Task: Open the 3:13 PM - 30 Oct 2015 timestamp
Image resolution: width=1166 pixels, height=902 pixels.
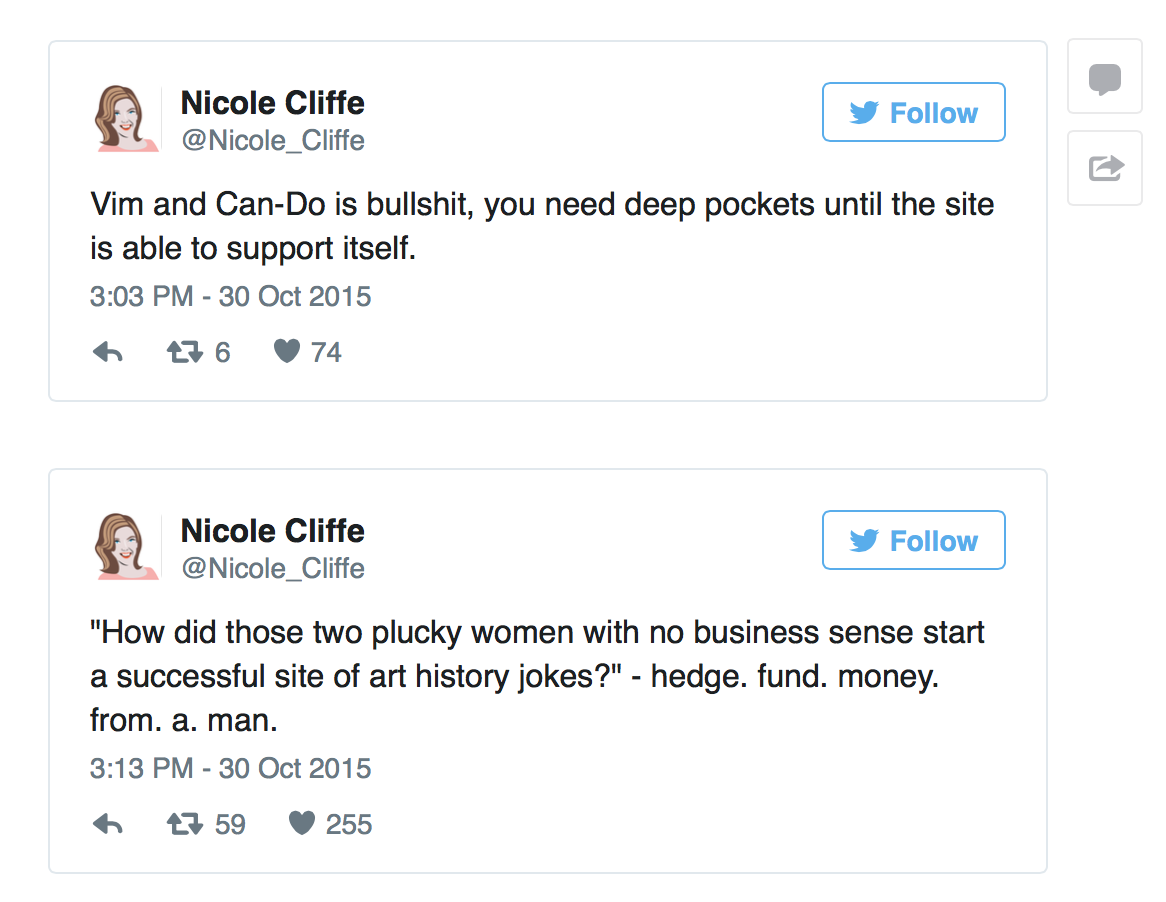Action: (230, 768)
